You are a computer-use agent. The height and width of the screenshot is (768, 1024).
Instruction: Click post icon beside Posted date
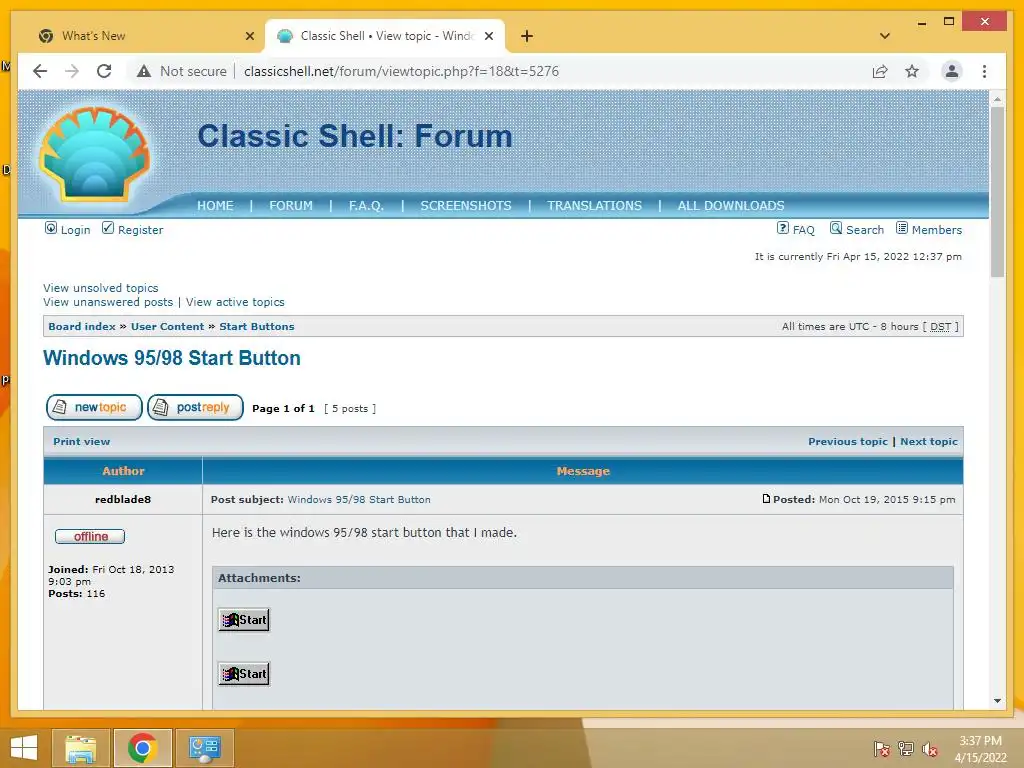766,499
